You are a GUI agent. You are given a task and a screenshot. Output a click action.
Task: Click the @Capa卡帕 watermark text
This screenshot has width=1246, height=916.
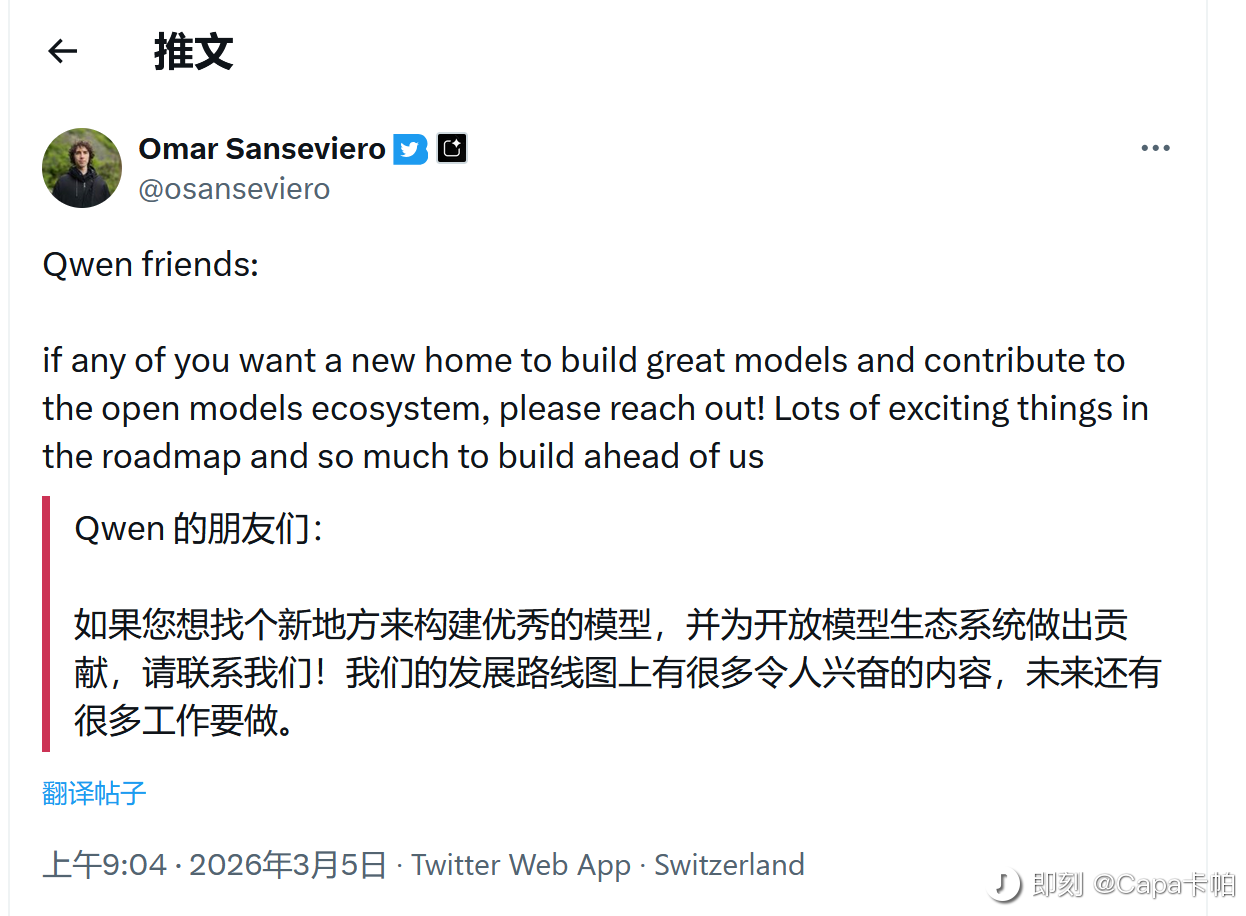coord(1164,885)
